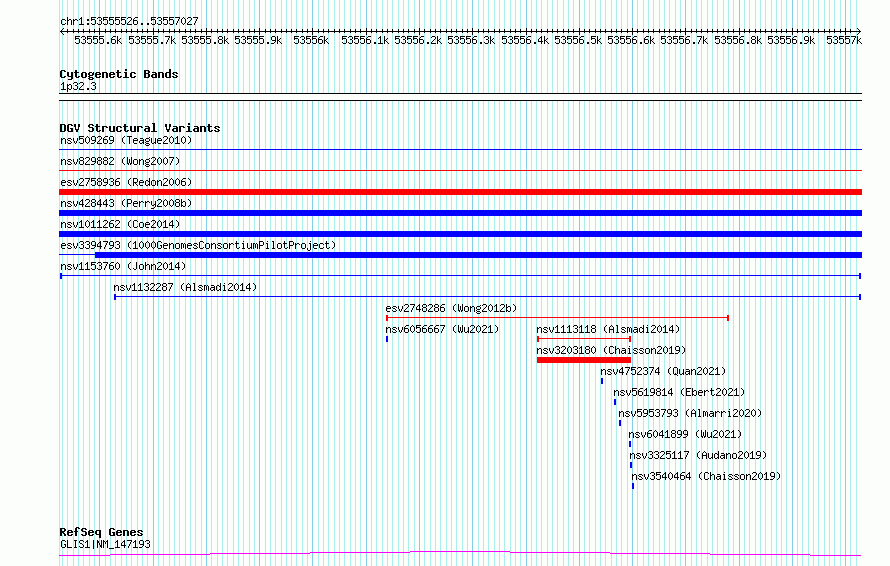The image size is (890, 566).
Task: Click the nsv1113118 (Alsmadi2014) red span line
Action: [584, 339]
